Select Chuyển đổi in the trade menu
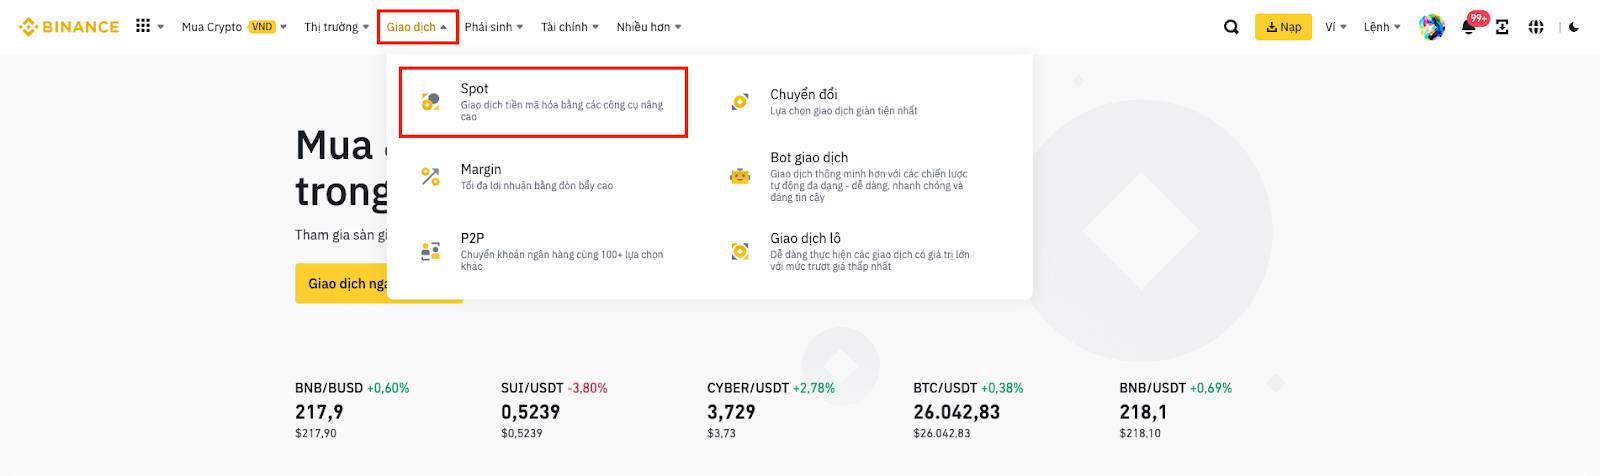This screenshot has width=1600, height=476. 860,102
